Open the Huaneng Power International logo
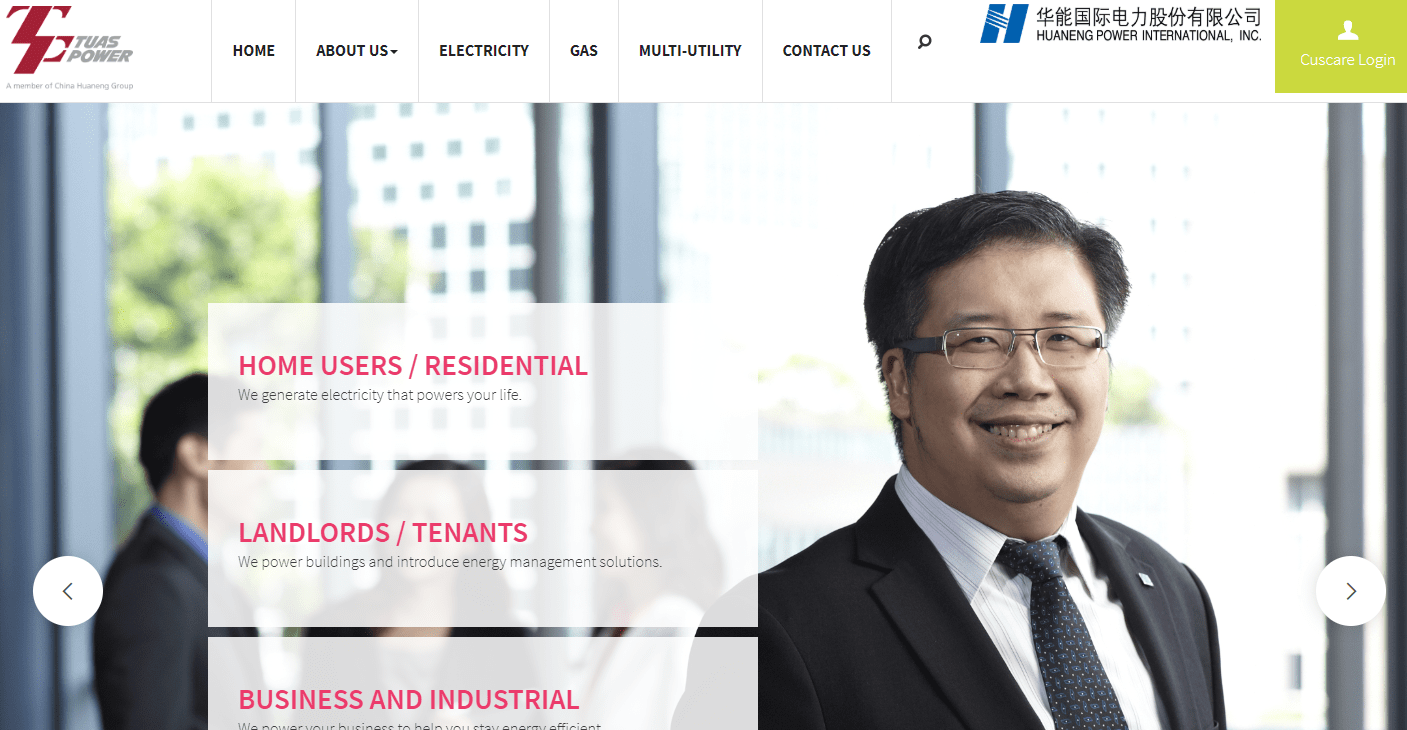 point(1120,24)
